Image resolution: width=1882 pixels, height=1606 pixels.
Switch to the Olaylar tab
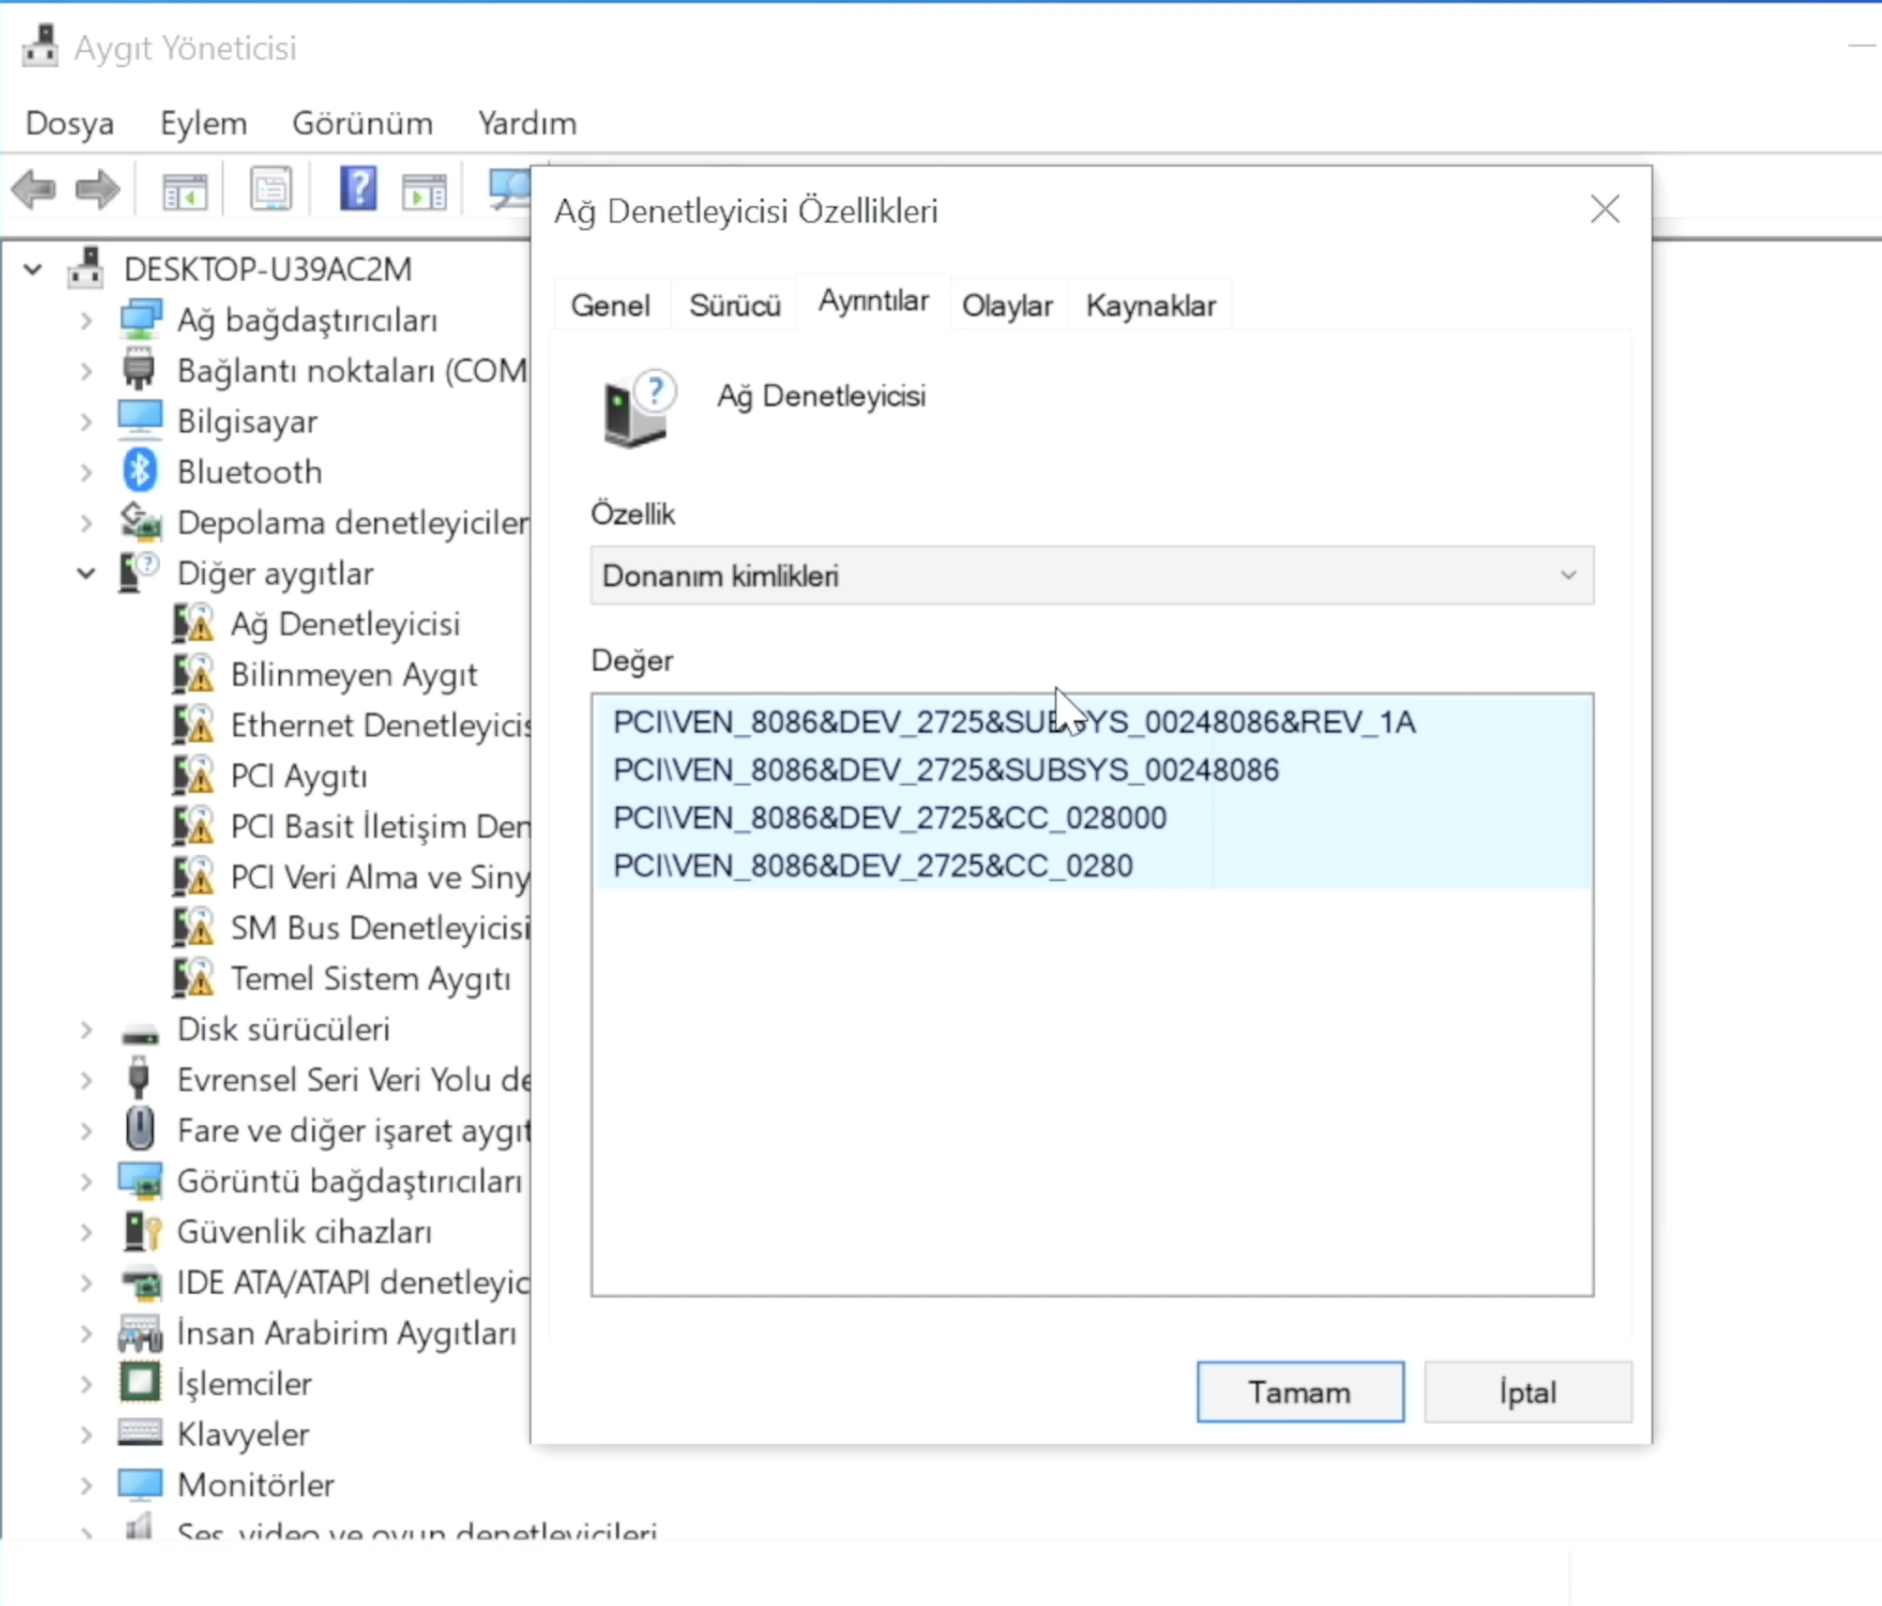coord(1006,306)
